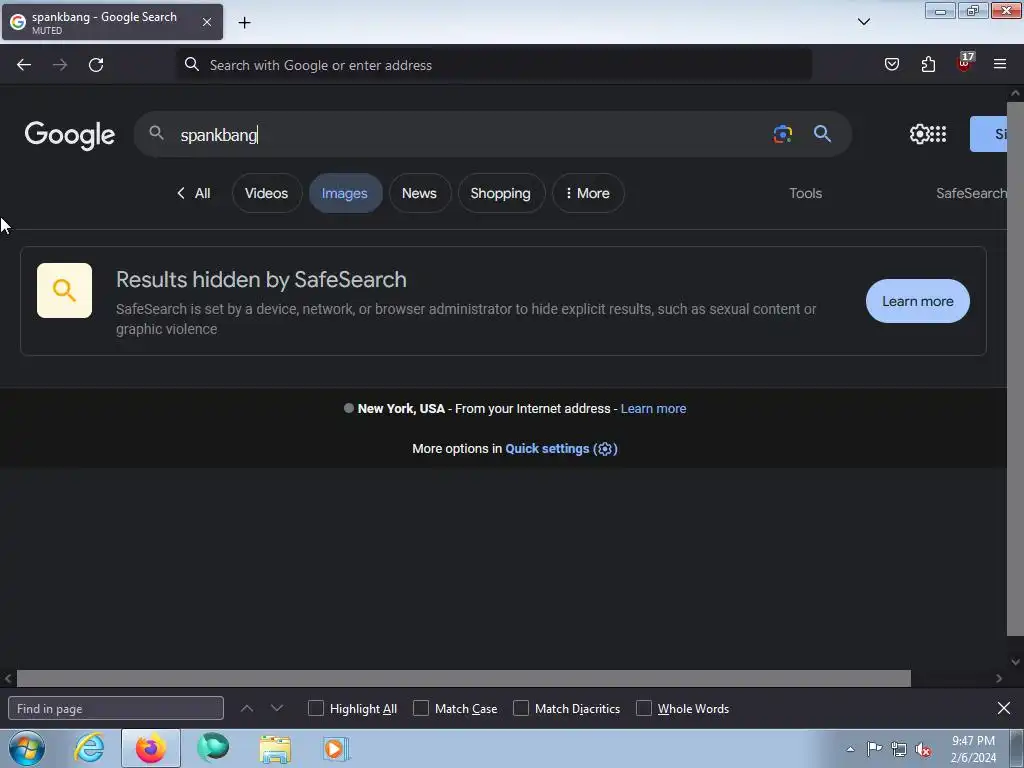Click the forward navigation arrow
The width and height of the screenshot is (1024, 768).
(60, 65)
